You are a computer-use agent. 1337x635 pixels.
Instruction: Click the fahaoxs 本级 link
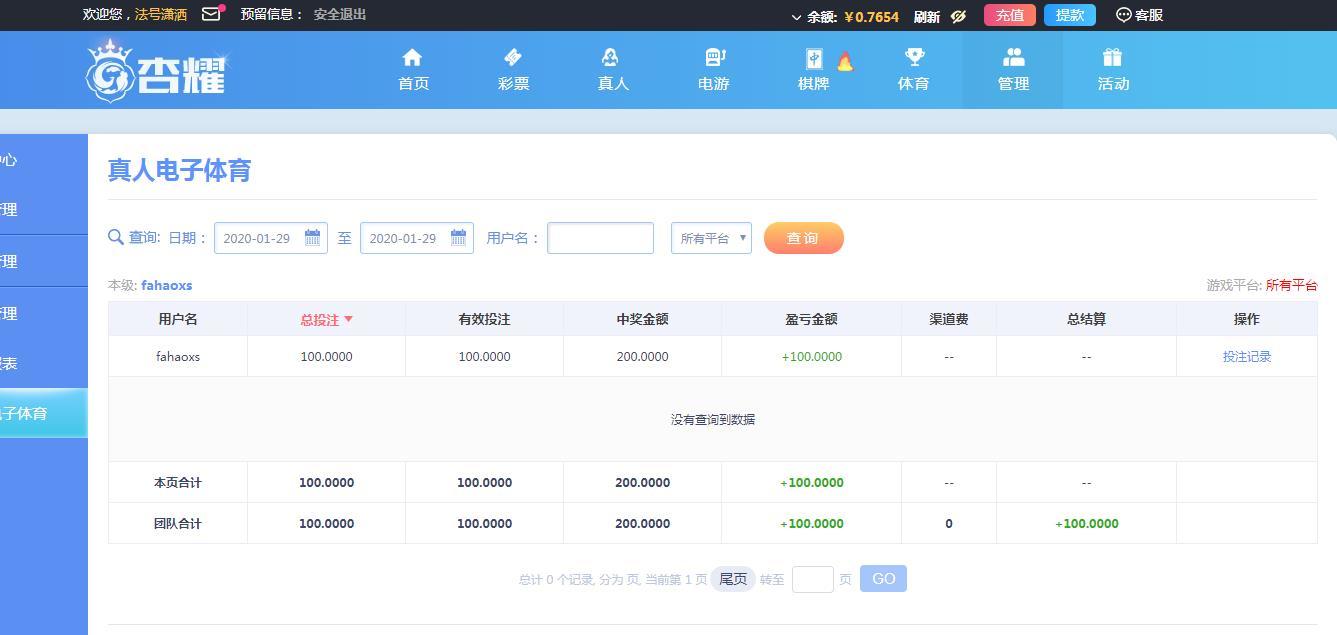pos(166,285)
